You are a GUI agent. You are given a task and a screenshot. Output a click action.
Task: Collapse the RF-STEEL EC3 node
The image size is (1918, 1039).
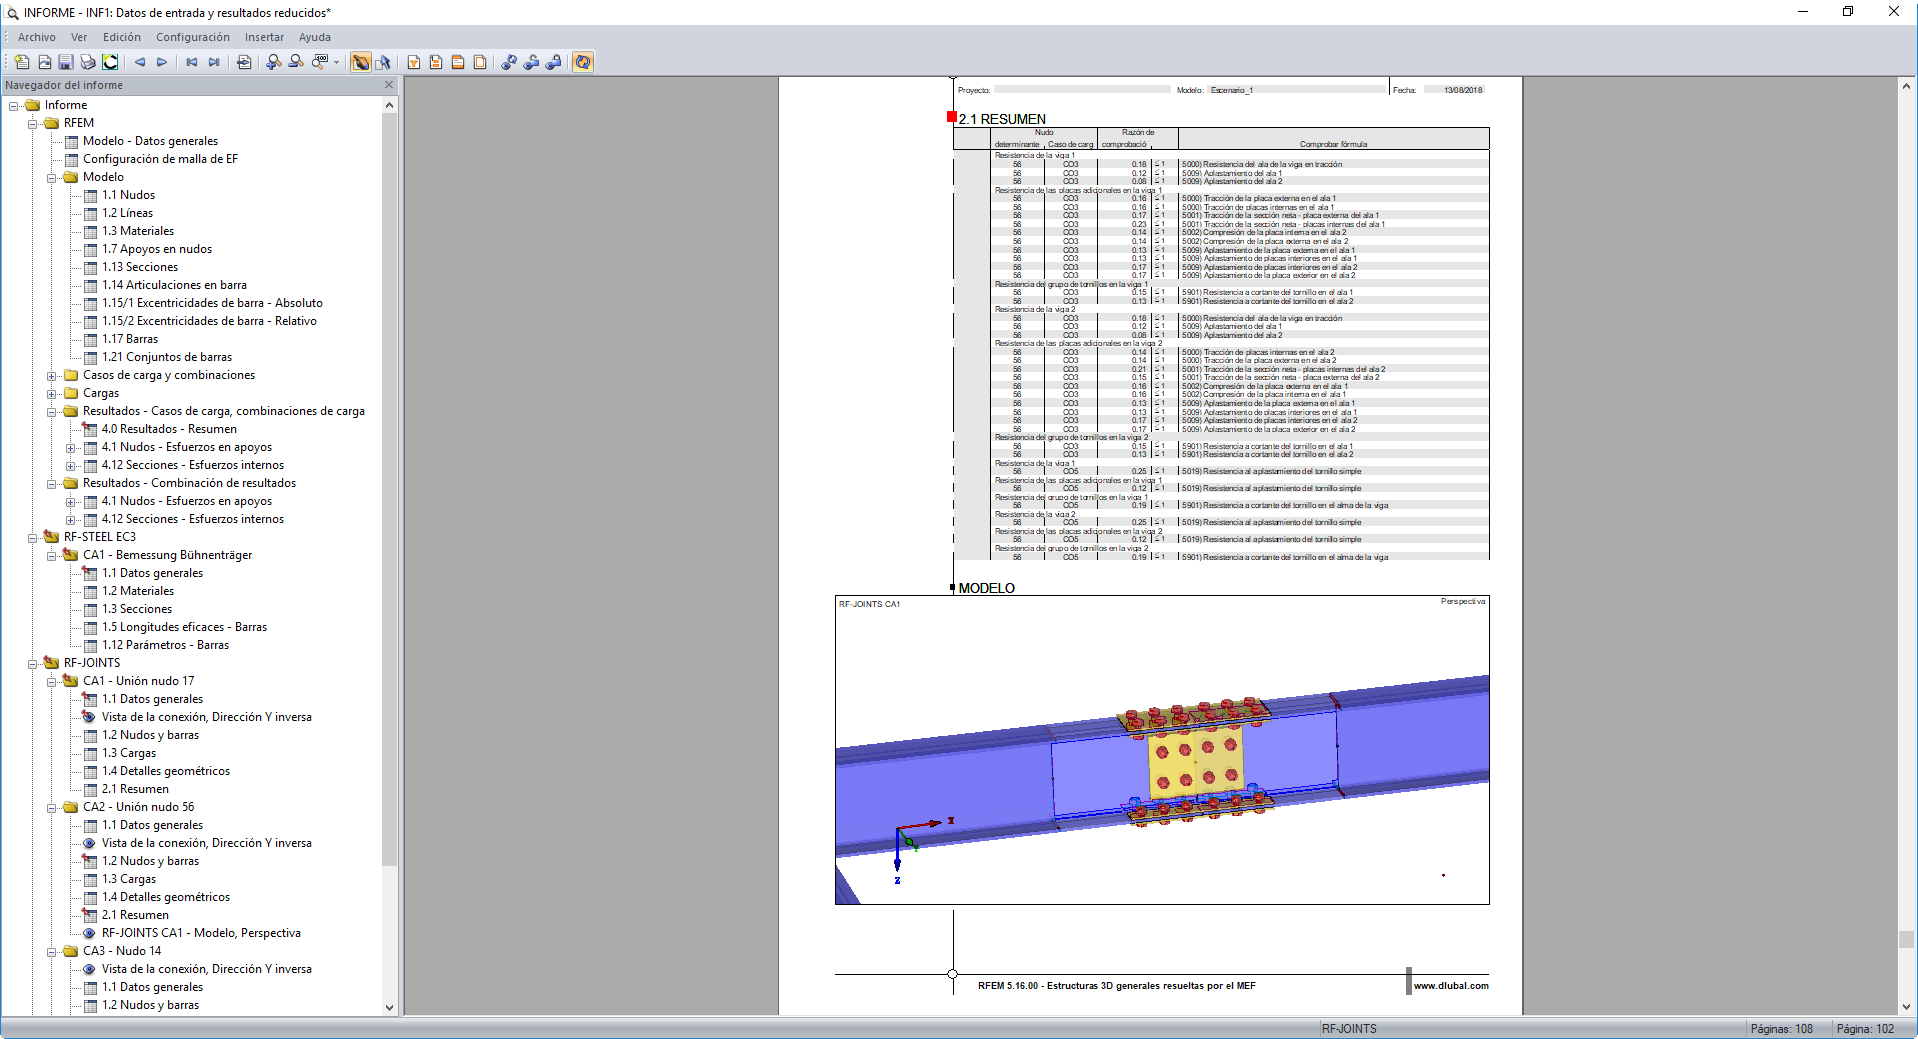click(x=33, y=538)
